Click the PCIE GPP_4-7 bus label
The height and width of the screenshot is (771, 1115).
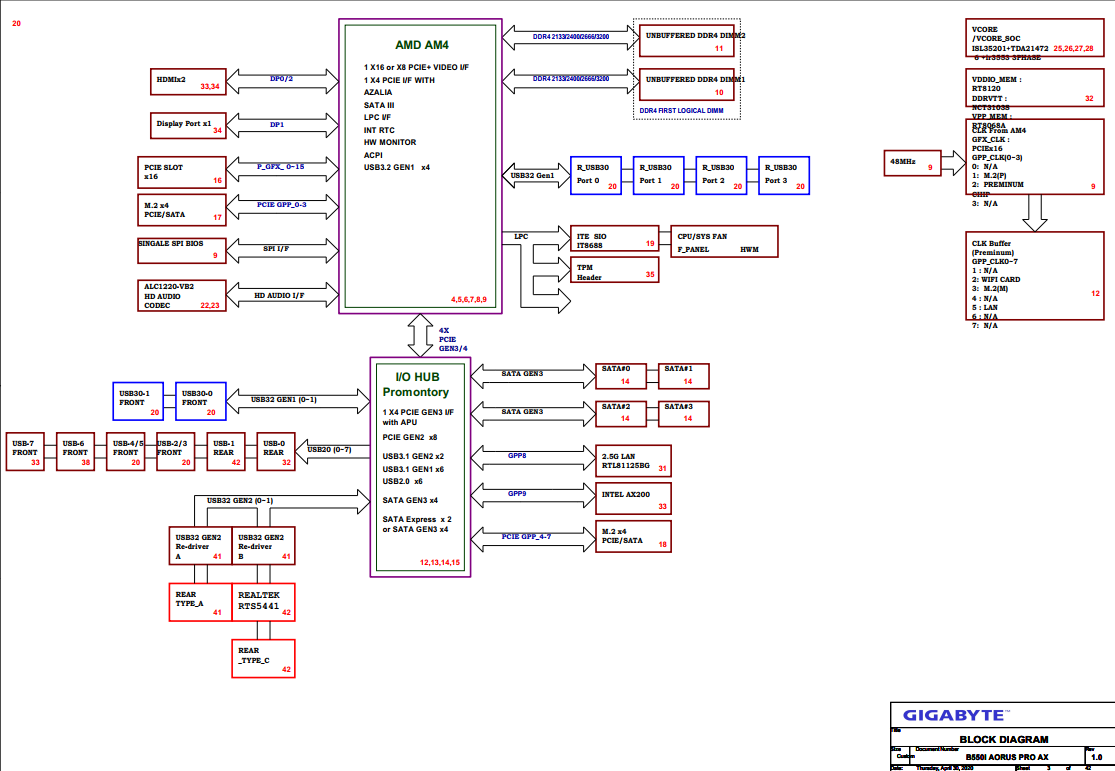coord(526,536)
